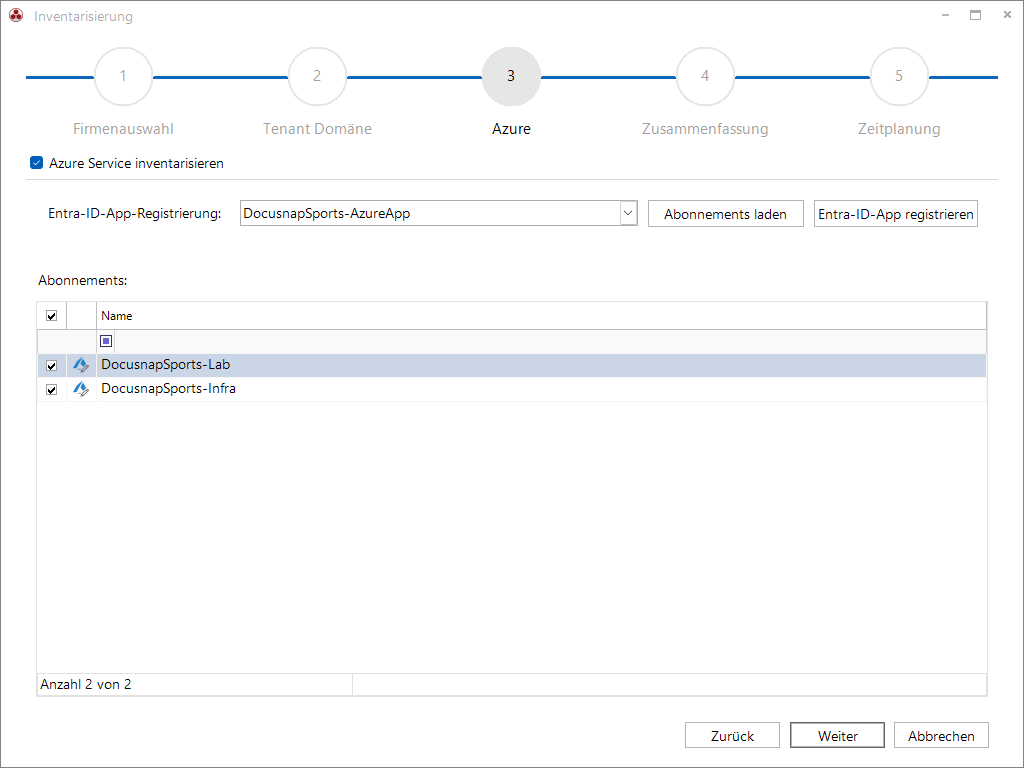
Task: Click the Name filter input field
Action: [x=550, y=341]
